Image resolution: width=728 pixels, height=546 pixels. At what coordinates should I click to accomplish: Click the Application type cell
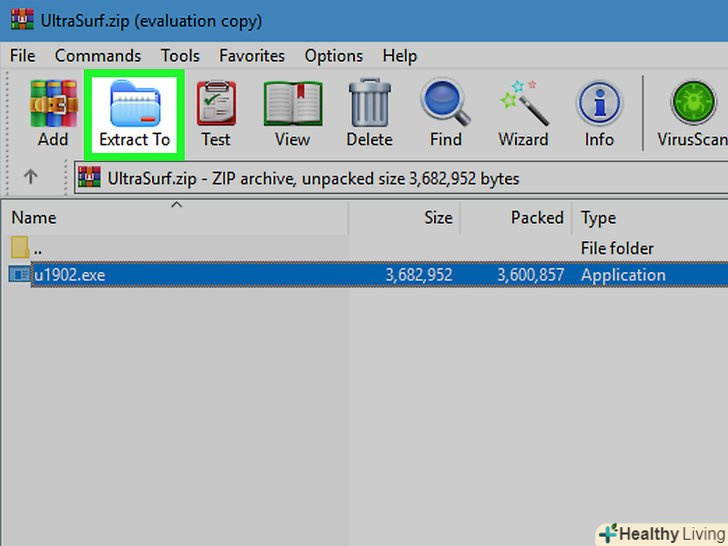[623, 275]
